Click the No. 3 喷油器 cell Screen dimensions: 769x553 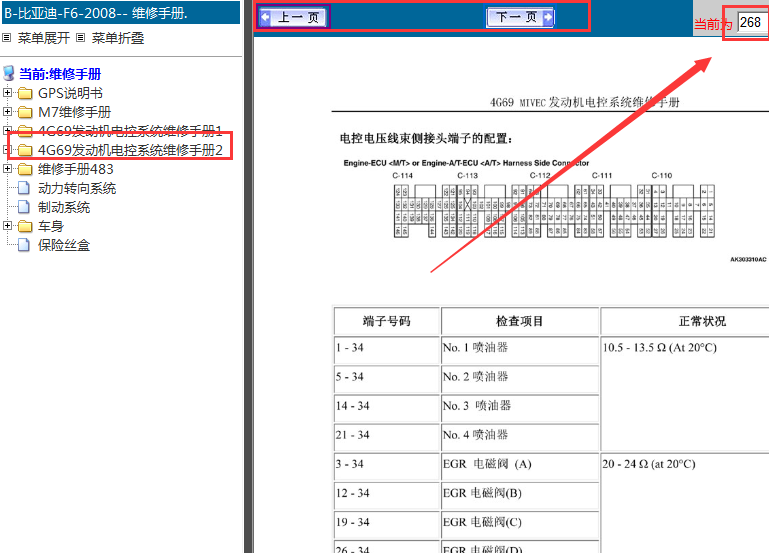(520, 408)
